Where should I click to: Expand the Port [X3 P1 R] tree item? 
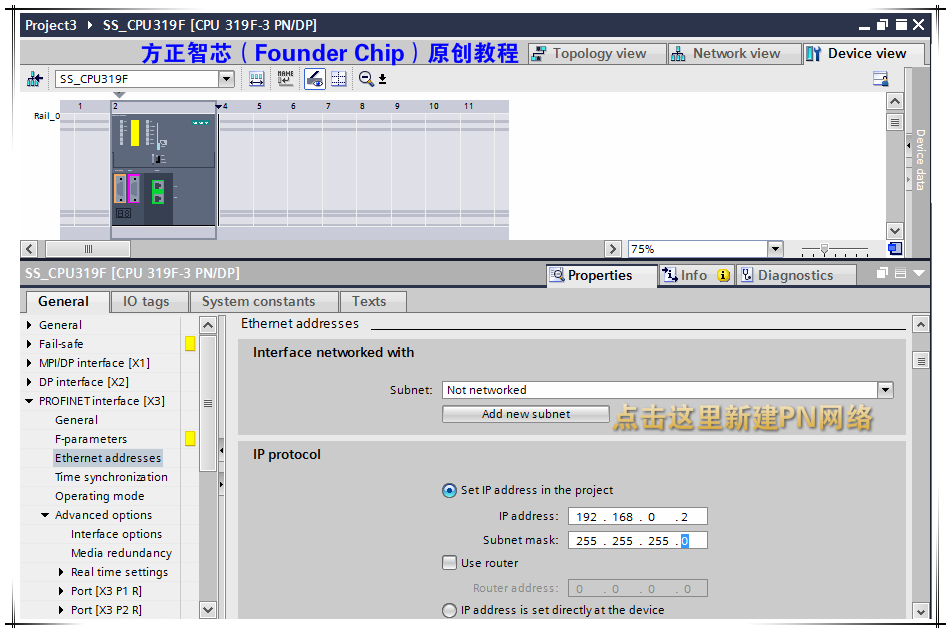[59, 590]
